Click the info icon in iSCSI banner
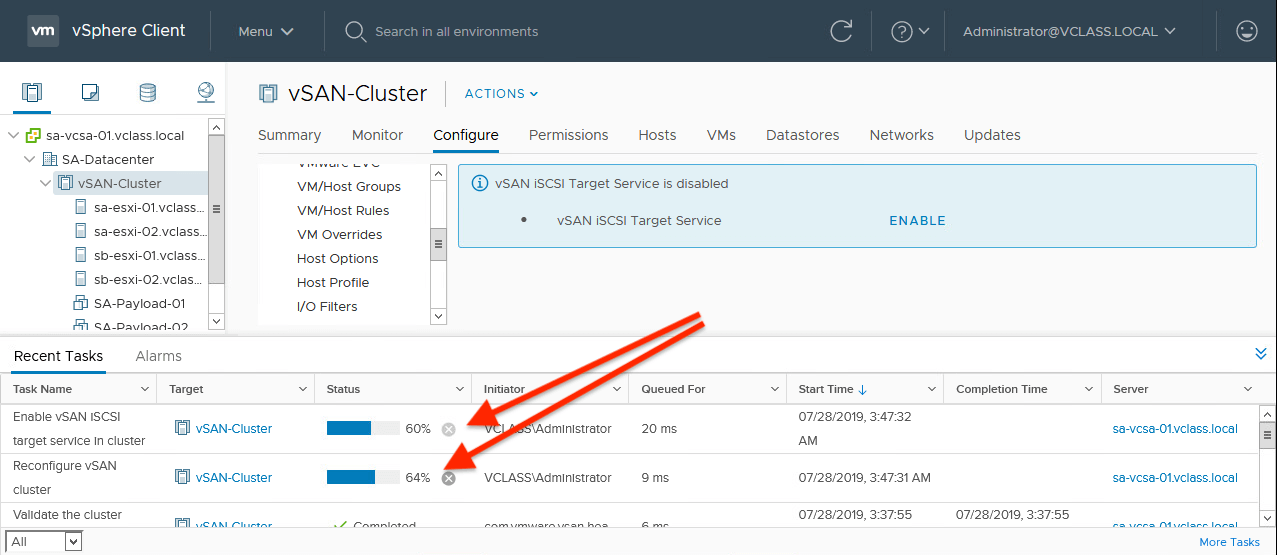 [x=480, y=184]
